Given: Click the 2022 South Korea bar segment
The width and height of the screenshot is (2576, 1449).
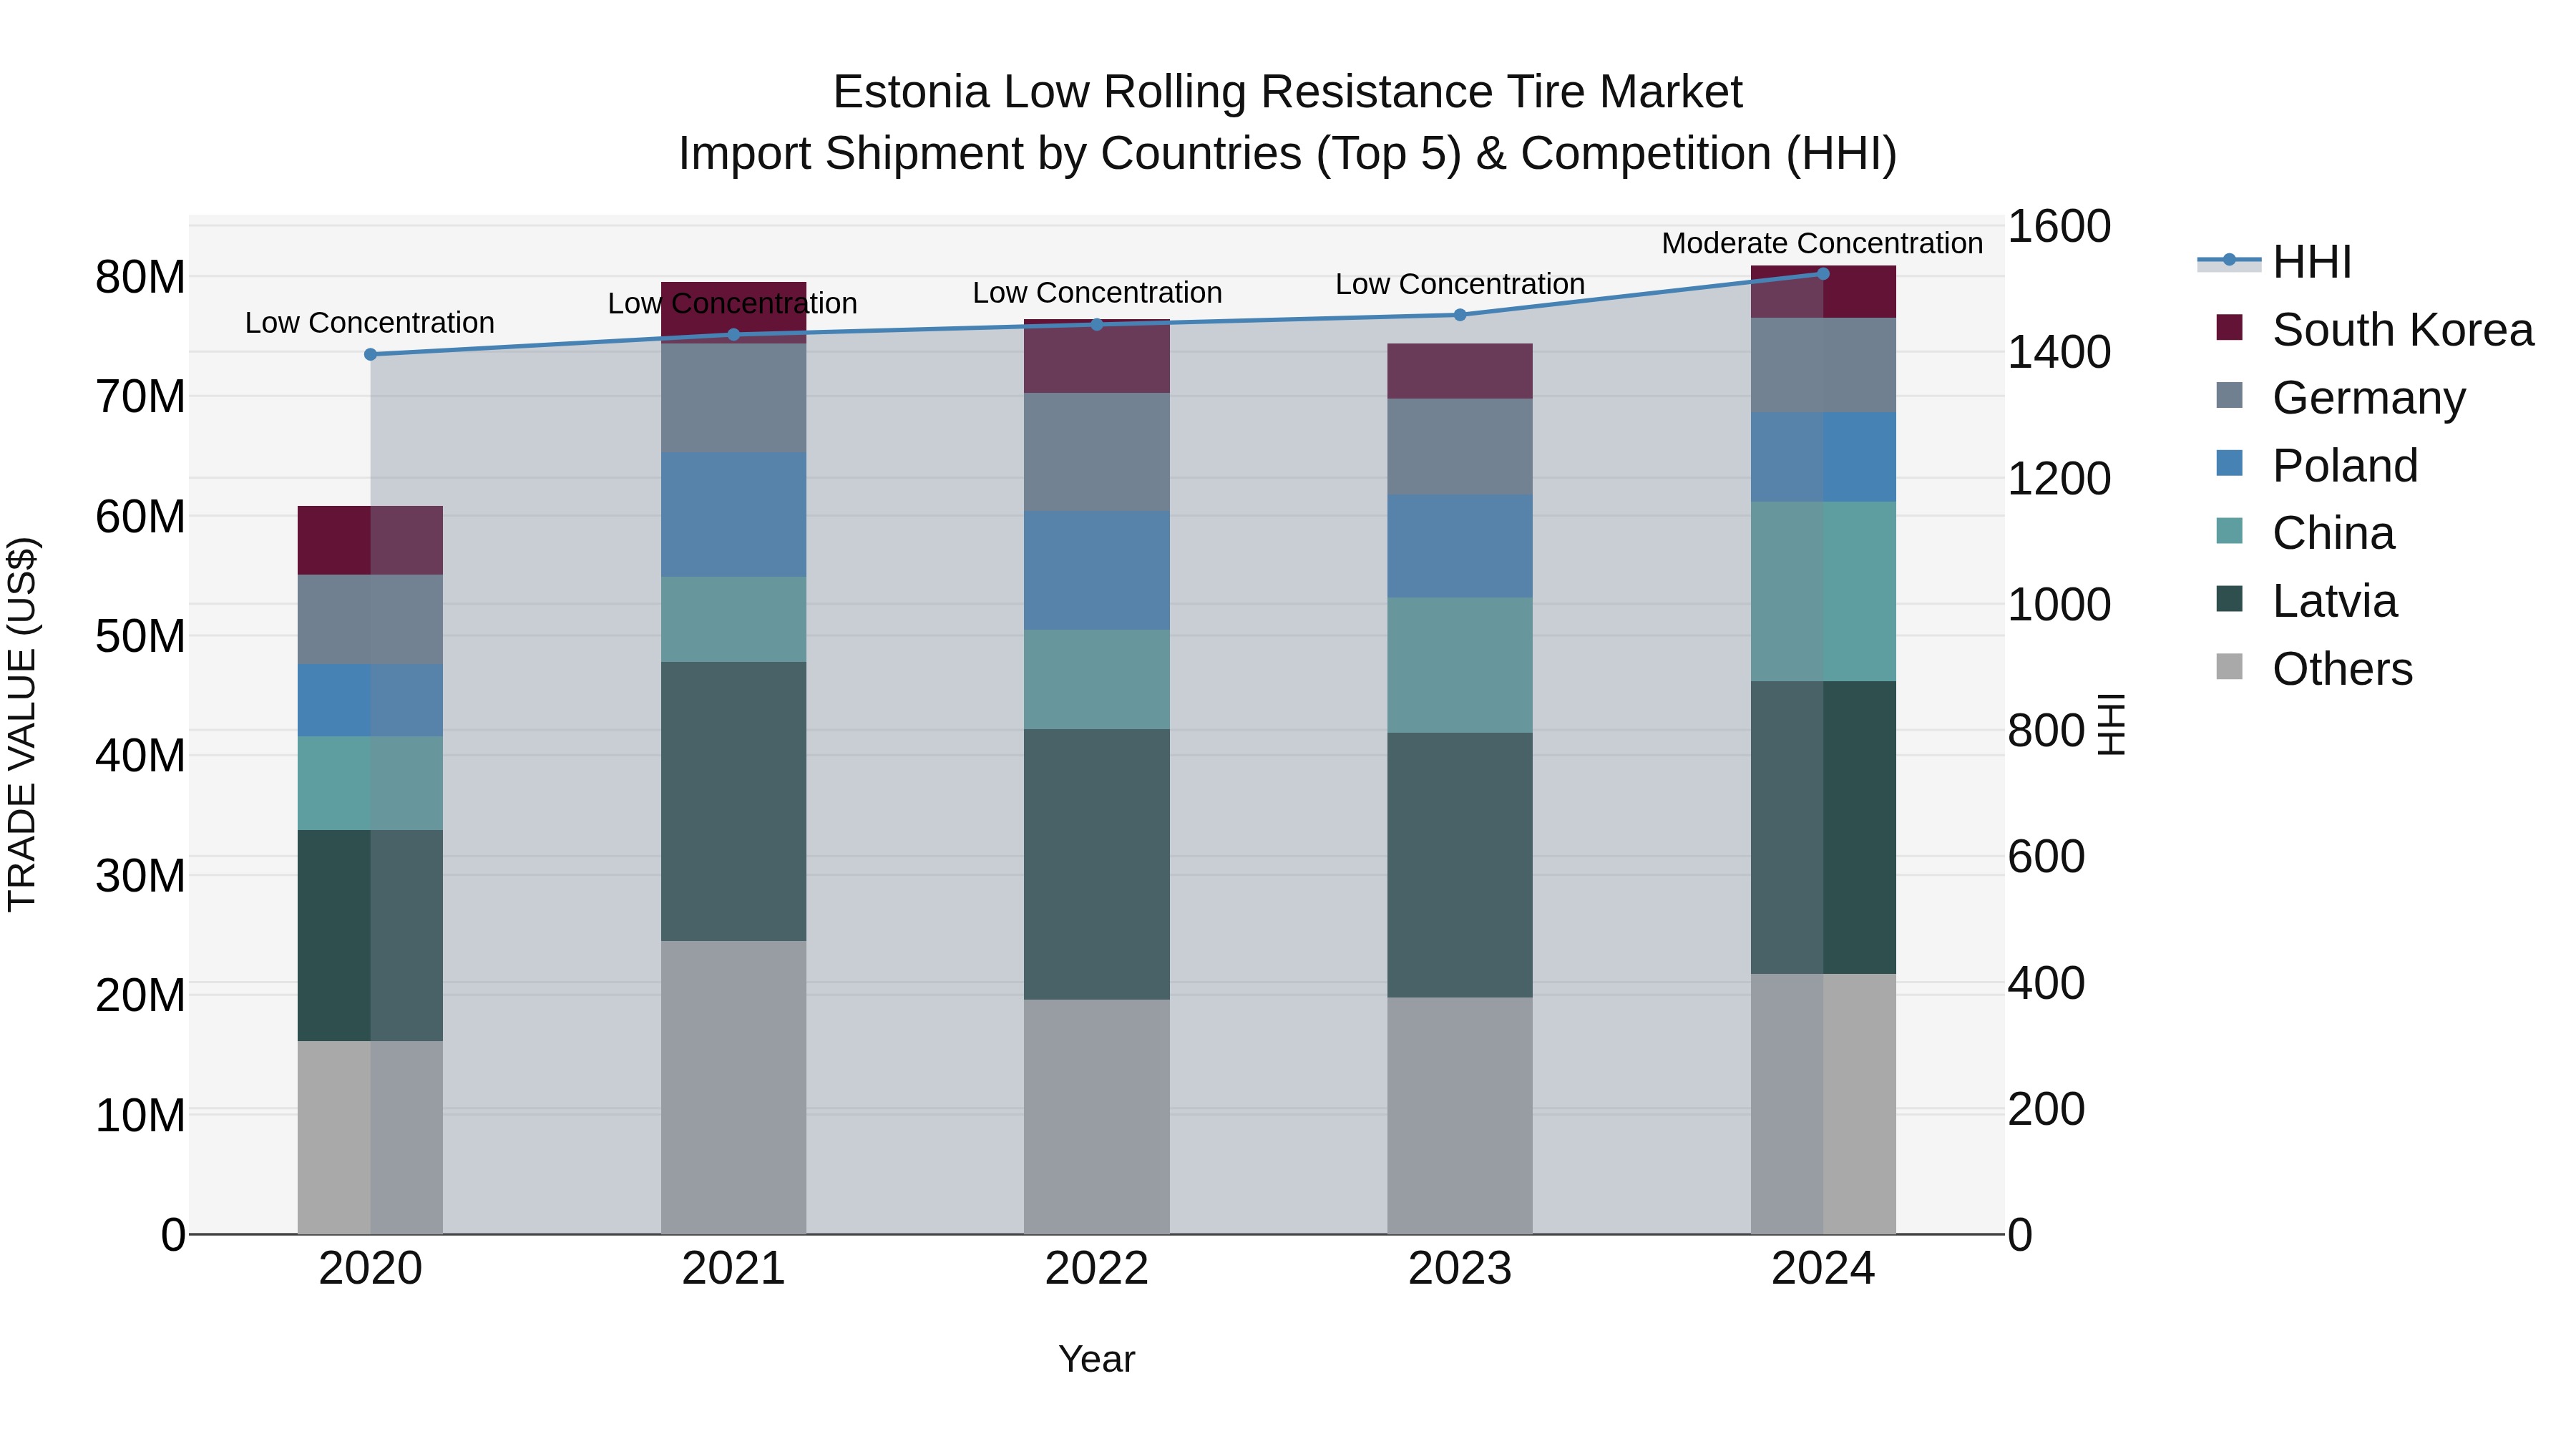Looking at the screenshot, I should point(1097,356).
